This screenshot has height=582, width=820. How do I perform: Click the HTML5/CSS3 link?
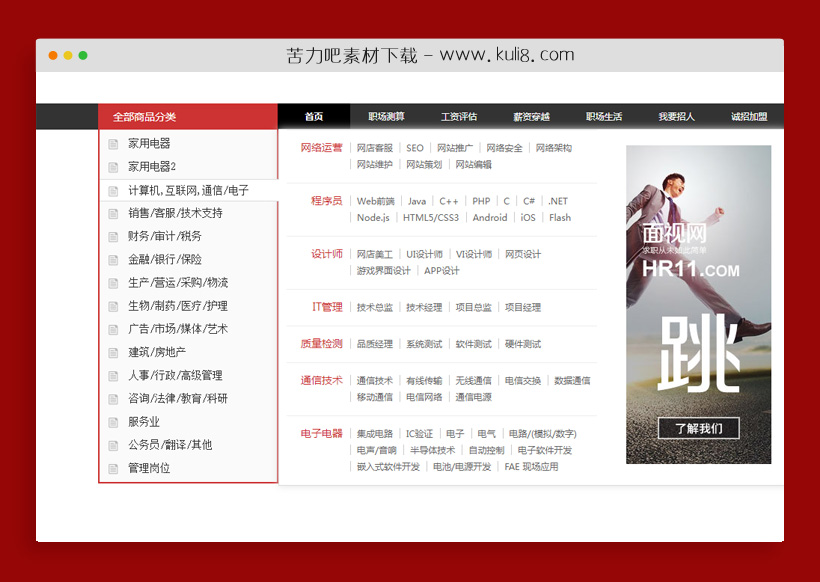click(431, 217)
